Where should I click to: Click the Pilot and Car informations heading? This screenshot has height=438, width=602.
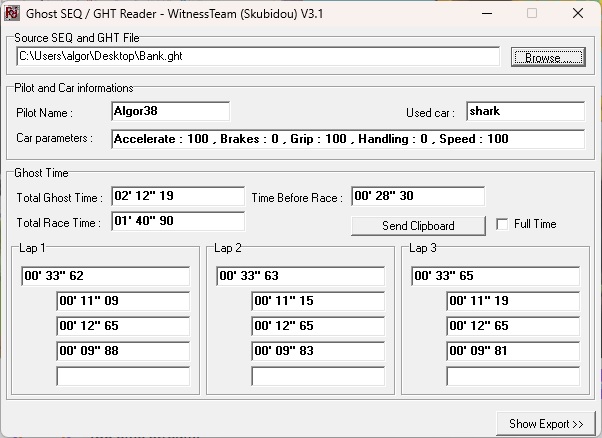coord(74,88)
